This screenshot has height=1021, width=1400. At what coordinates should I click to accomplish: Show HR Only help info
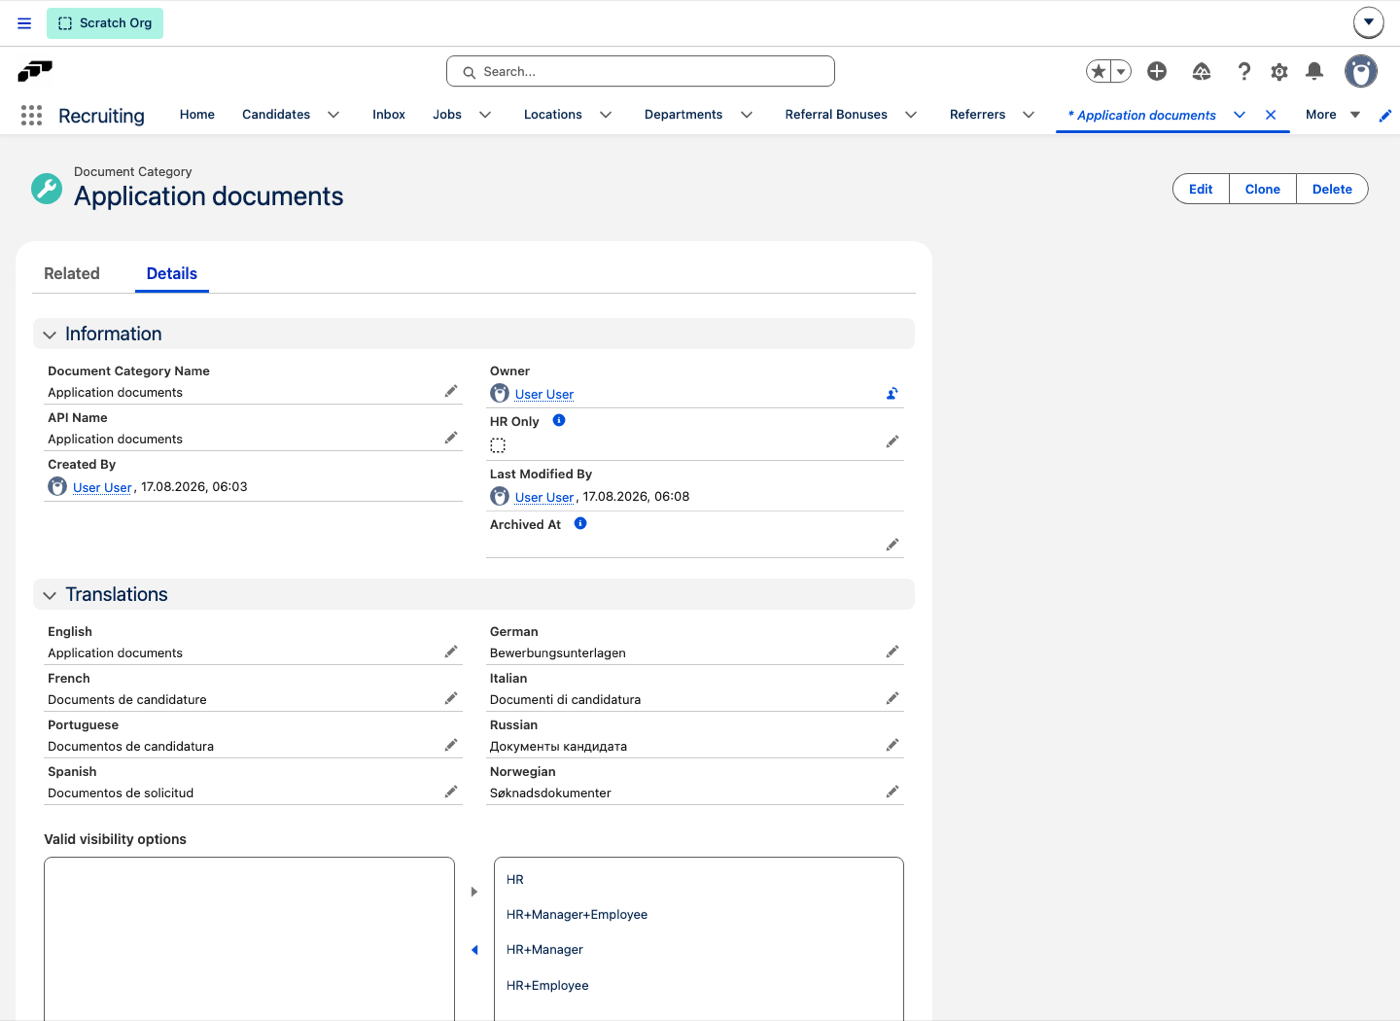click(559, 420)
